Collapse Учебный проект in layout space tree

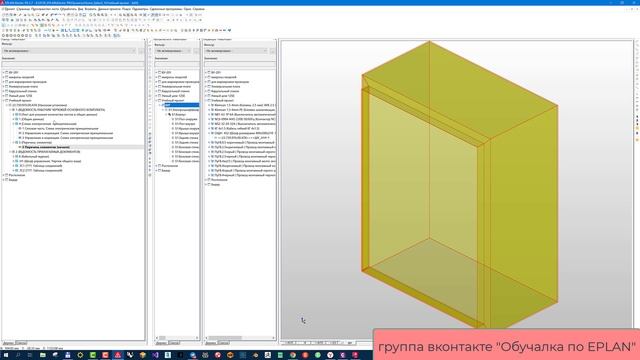157,100
